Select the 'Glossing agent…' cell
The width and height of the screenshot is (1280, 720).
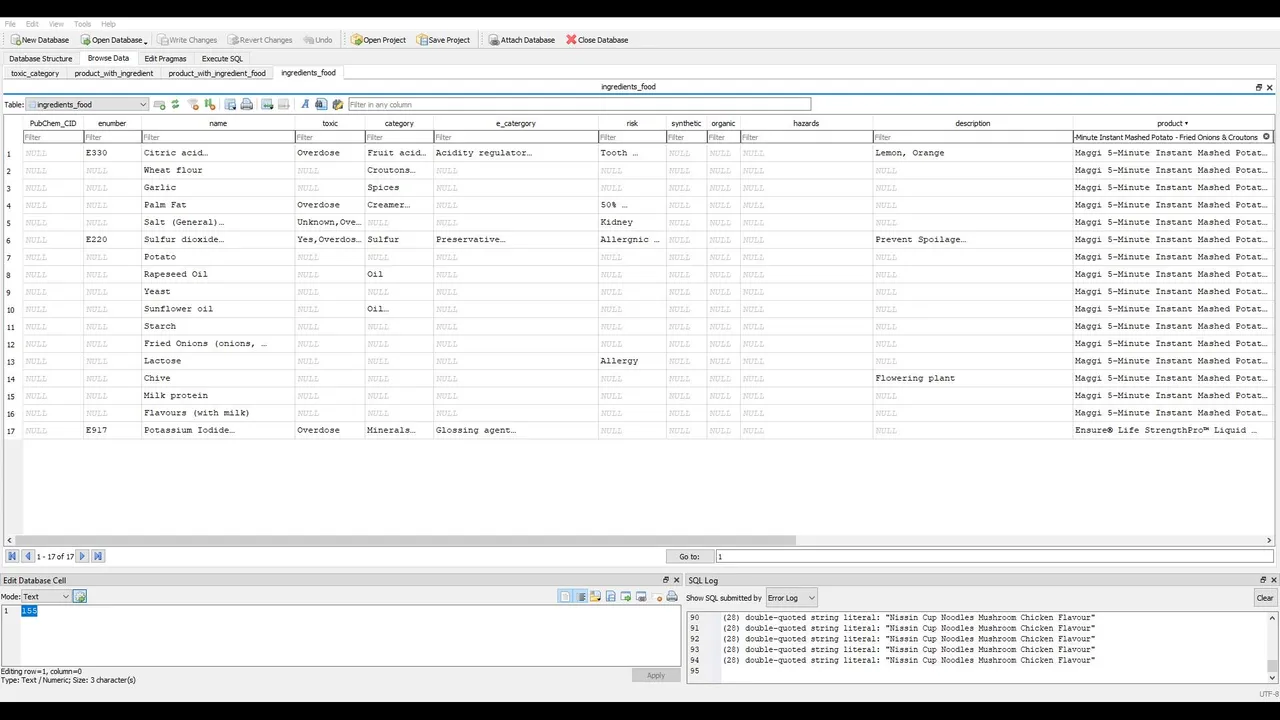tap(516, 430)
